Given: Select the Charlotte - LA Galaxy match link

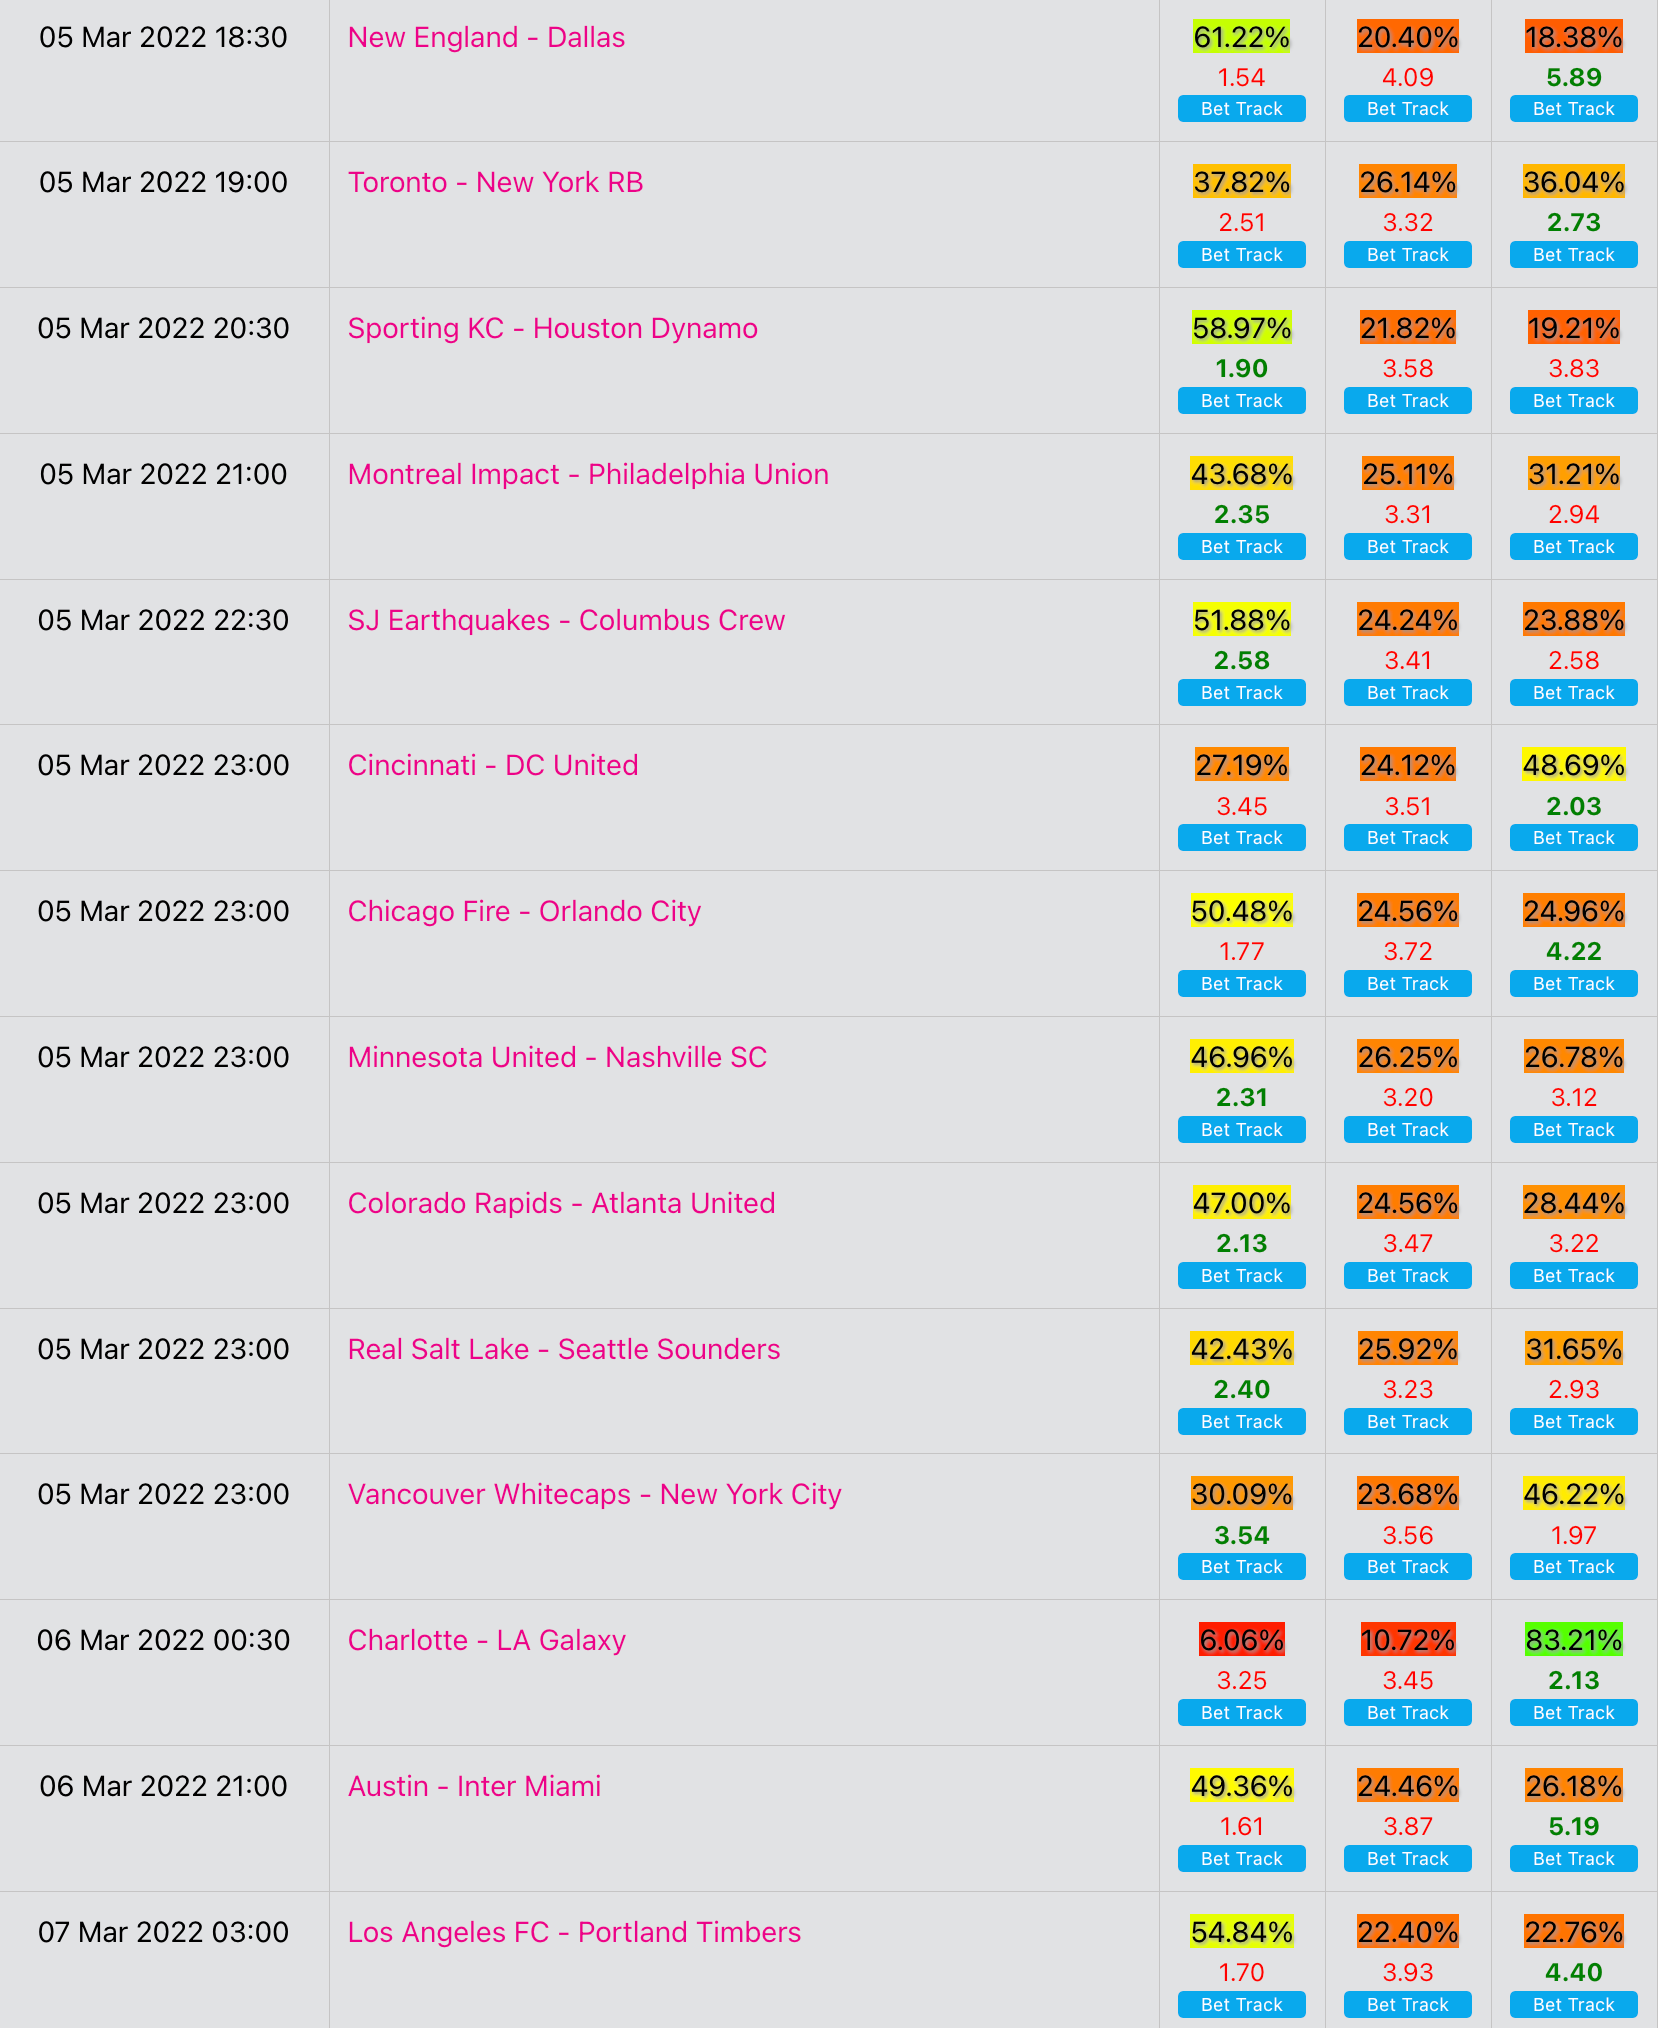Looking at the screenshot, I should [486, 1641].
